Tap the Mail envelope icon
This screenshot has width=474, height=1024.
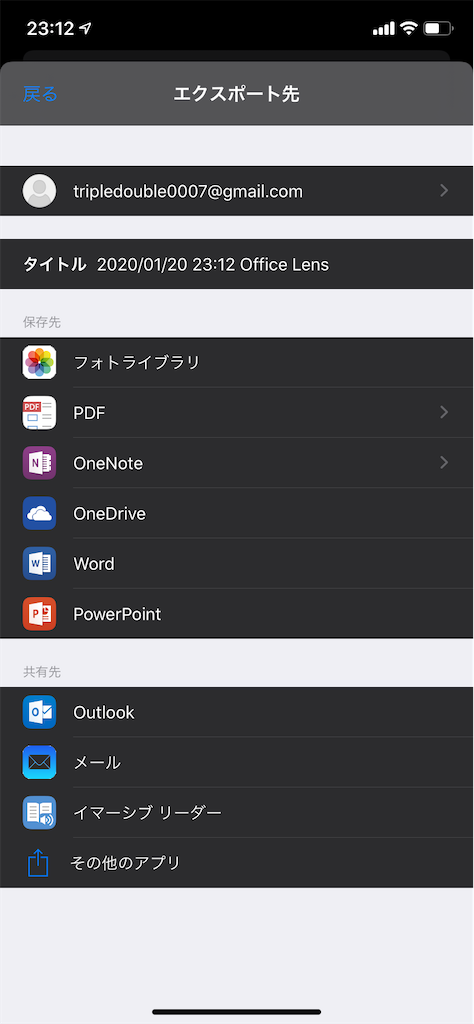tap(39, 762)
